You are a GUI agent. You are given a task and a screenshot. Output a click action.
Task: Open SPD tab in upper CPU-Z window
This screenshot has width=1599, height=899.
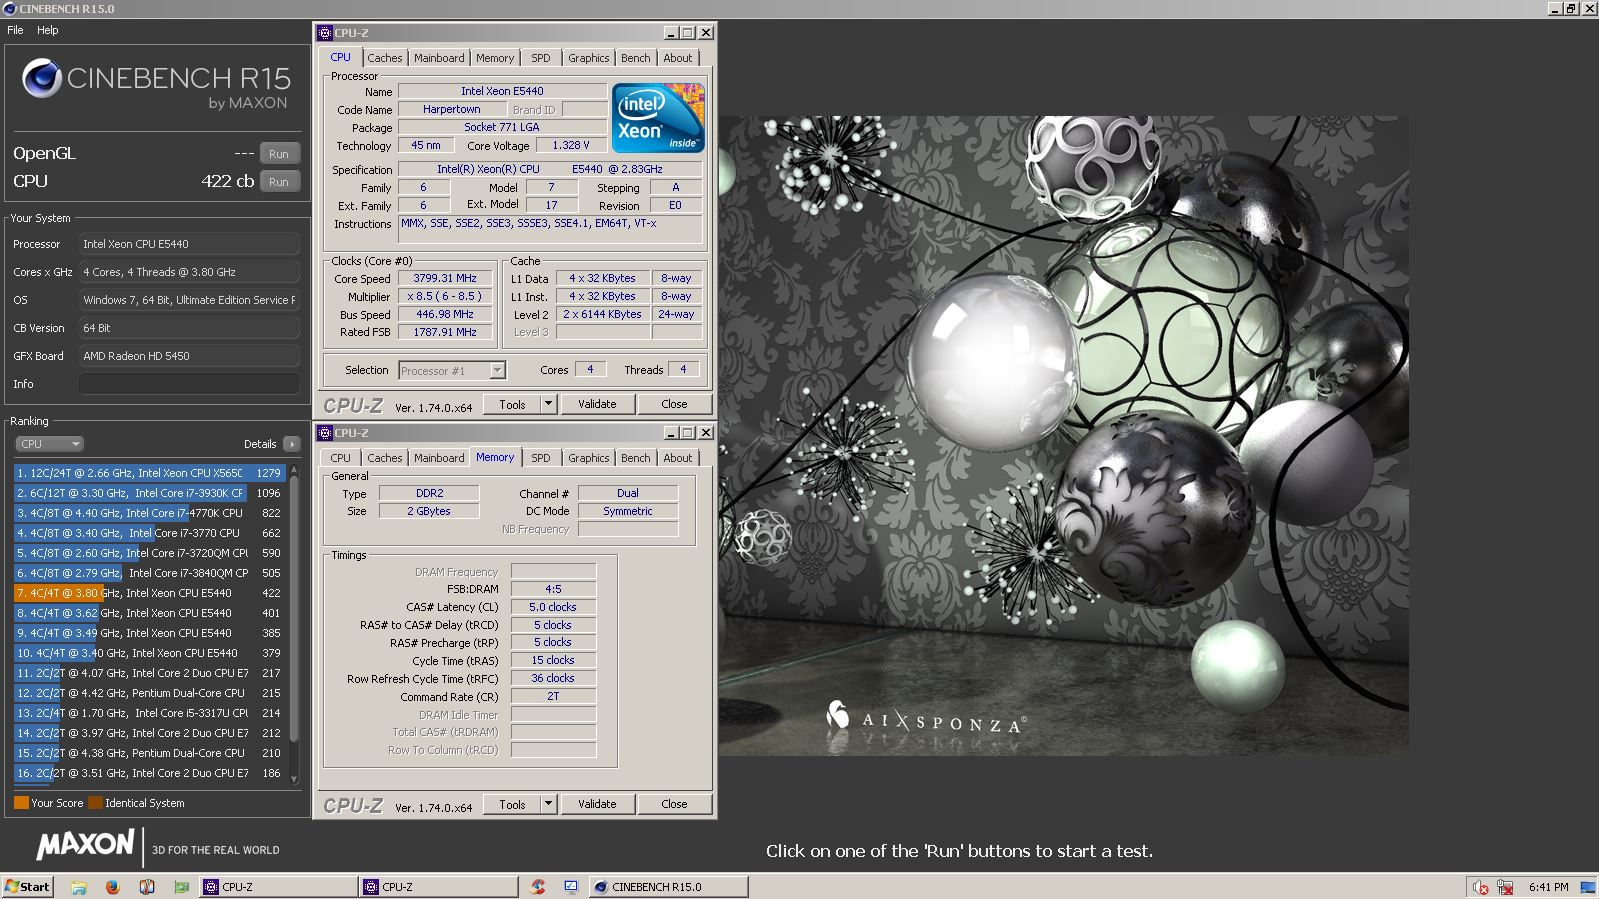click(541, 58)
